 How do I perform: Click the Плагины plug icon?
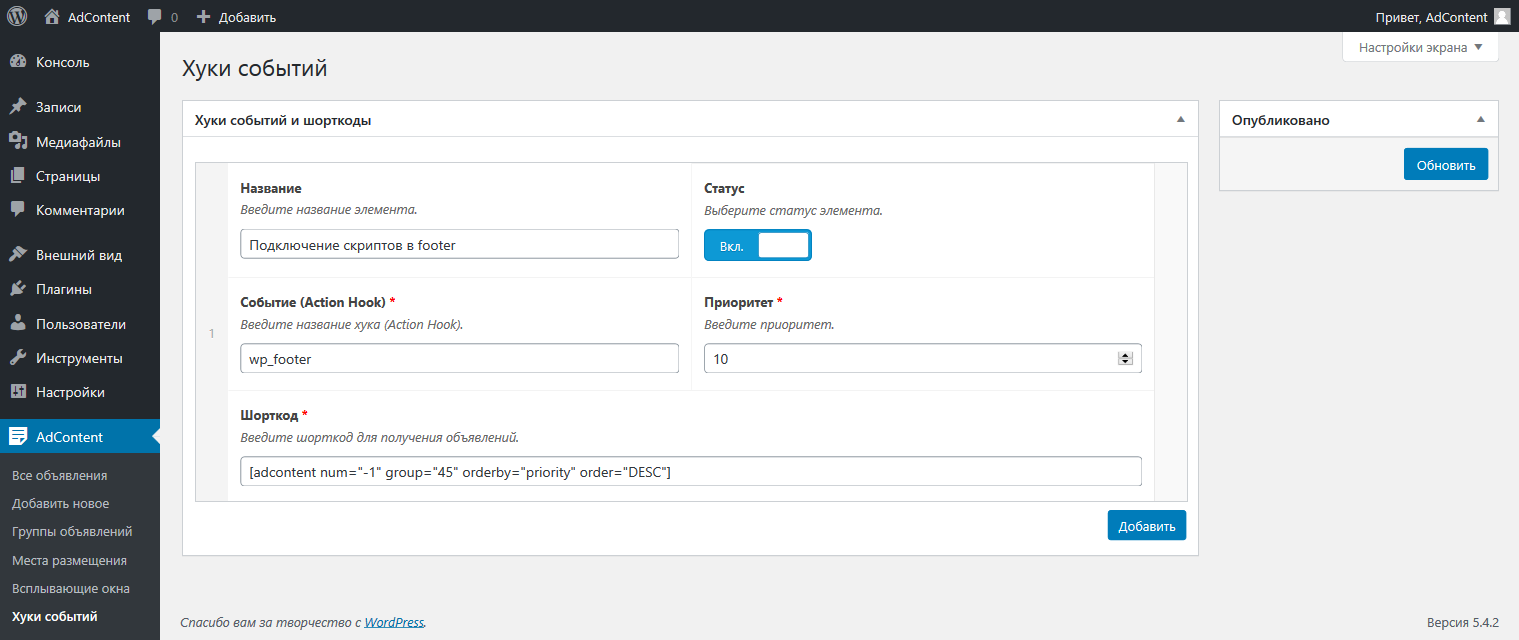(x=18, y=289)
